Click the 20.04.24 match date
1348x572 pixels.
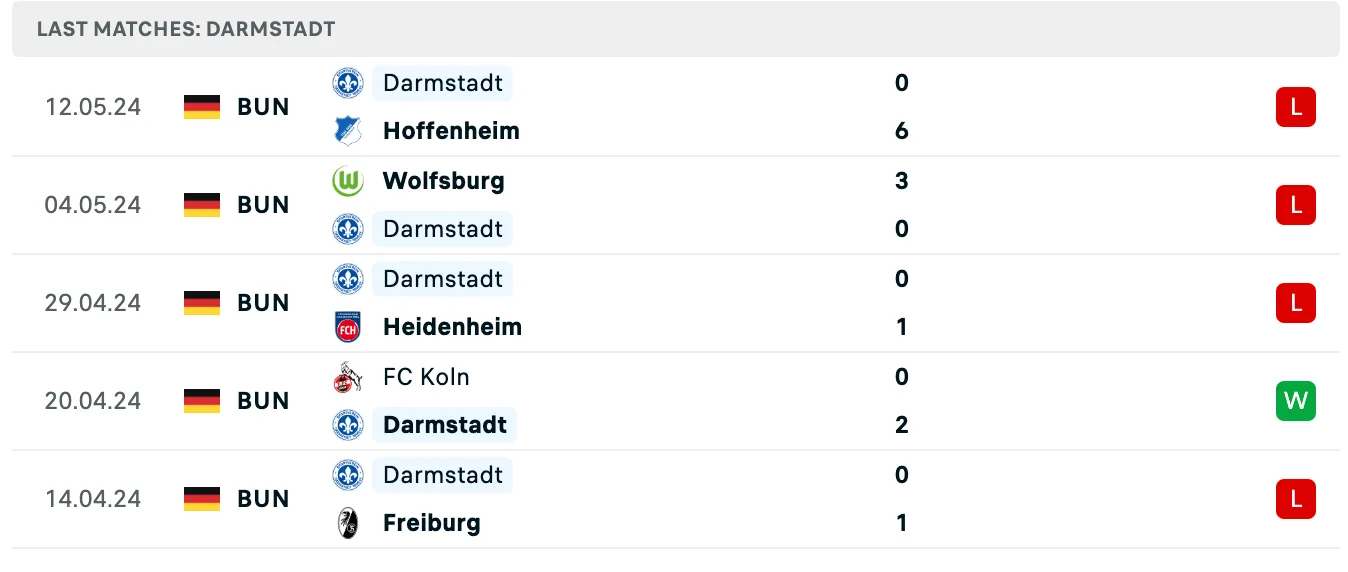tap(93, 401)
